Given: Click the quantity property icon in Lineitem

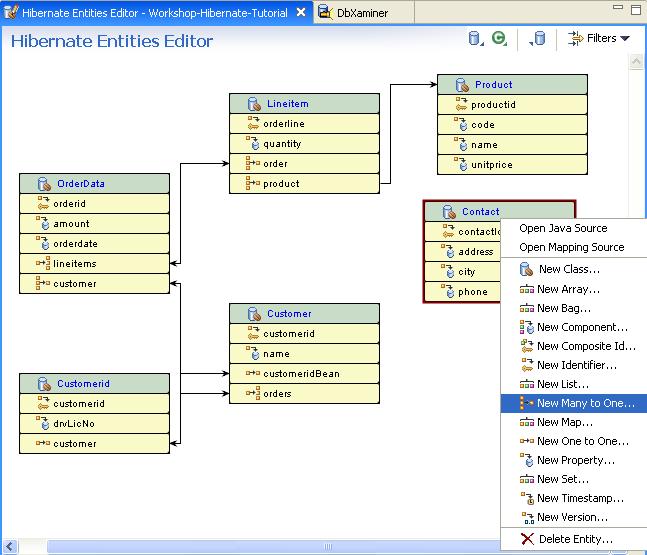Looking at the screenshot, I should click(253, 143).
